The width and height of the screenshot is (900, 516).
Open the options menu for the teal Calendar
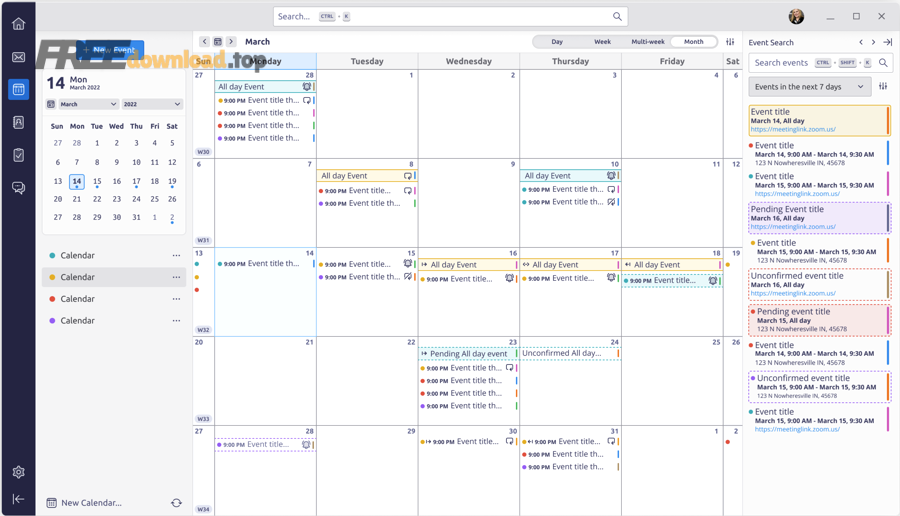coord(176,255)
